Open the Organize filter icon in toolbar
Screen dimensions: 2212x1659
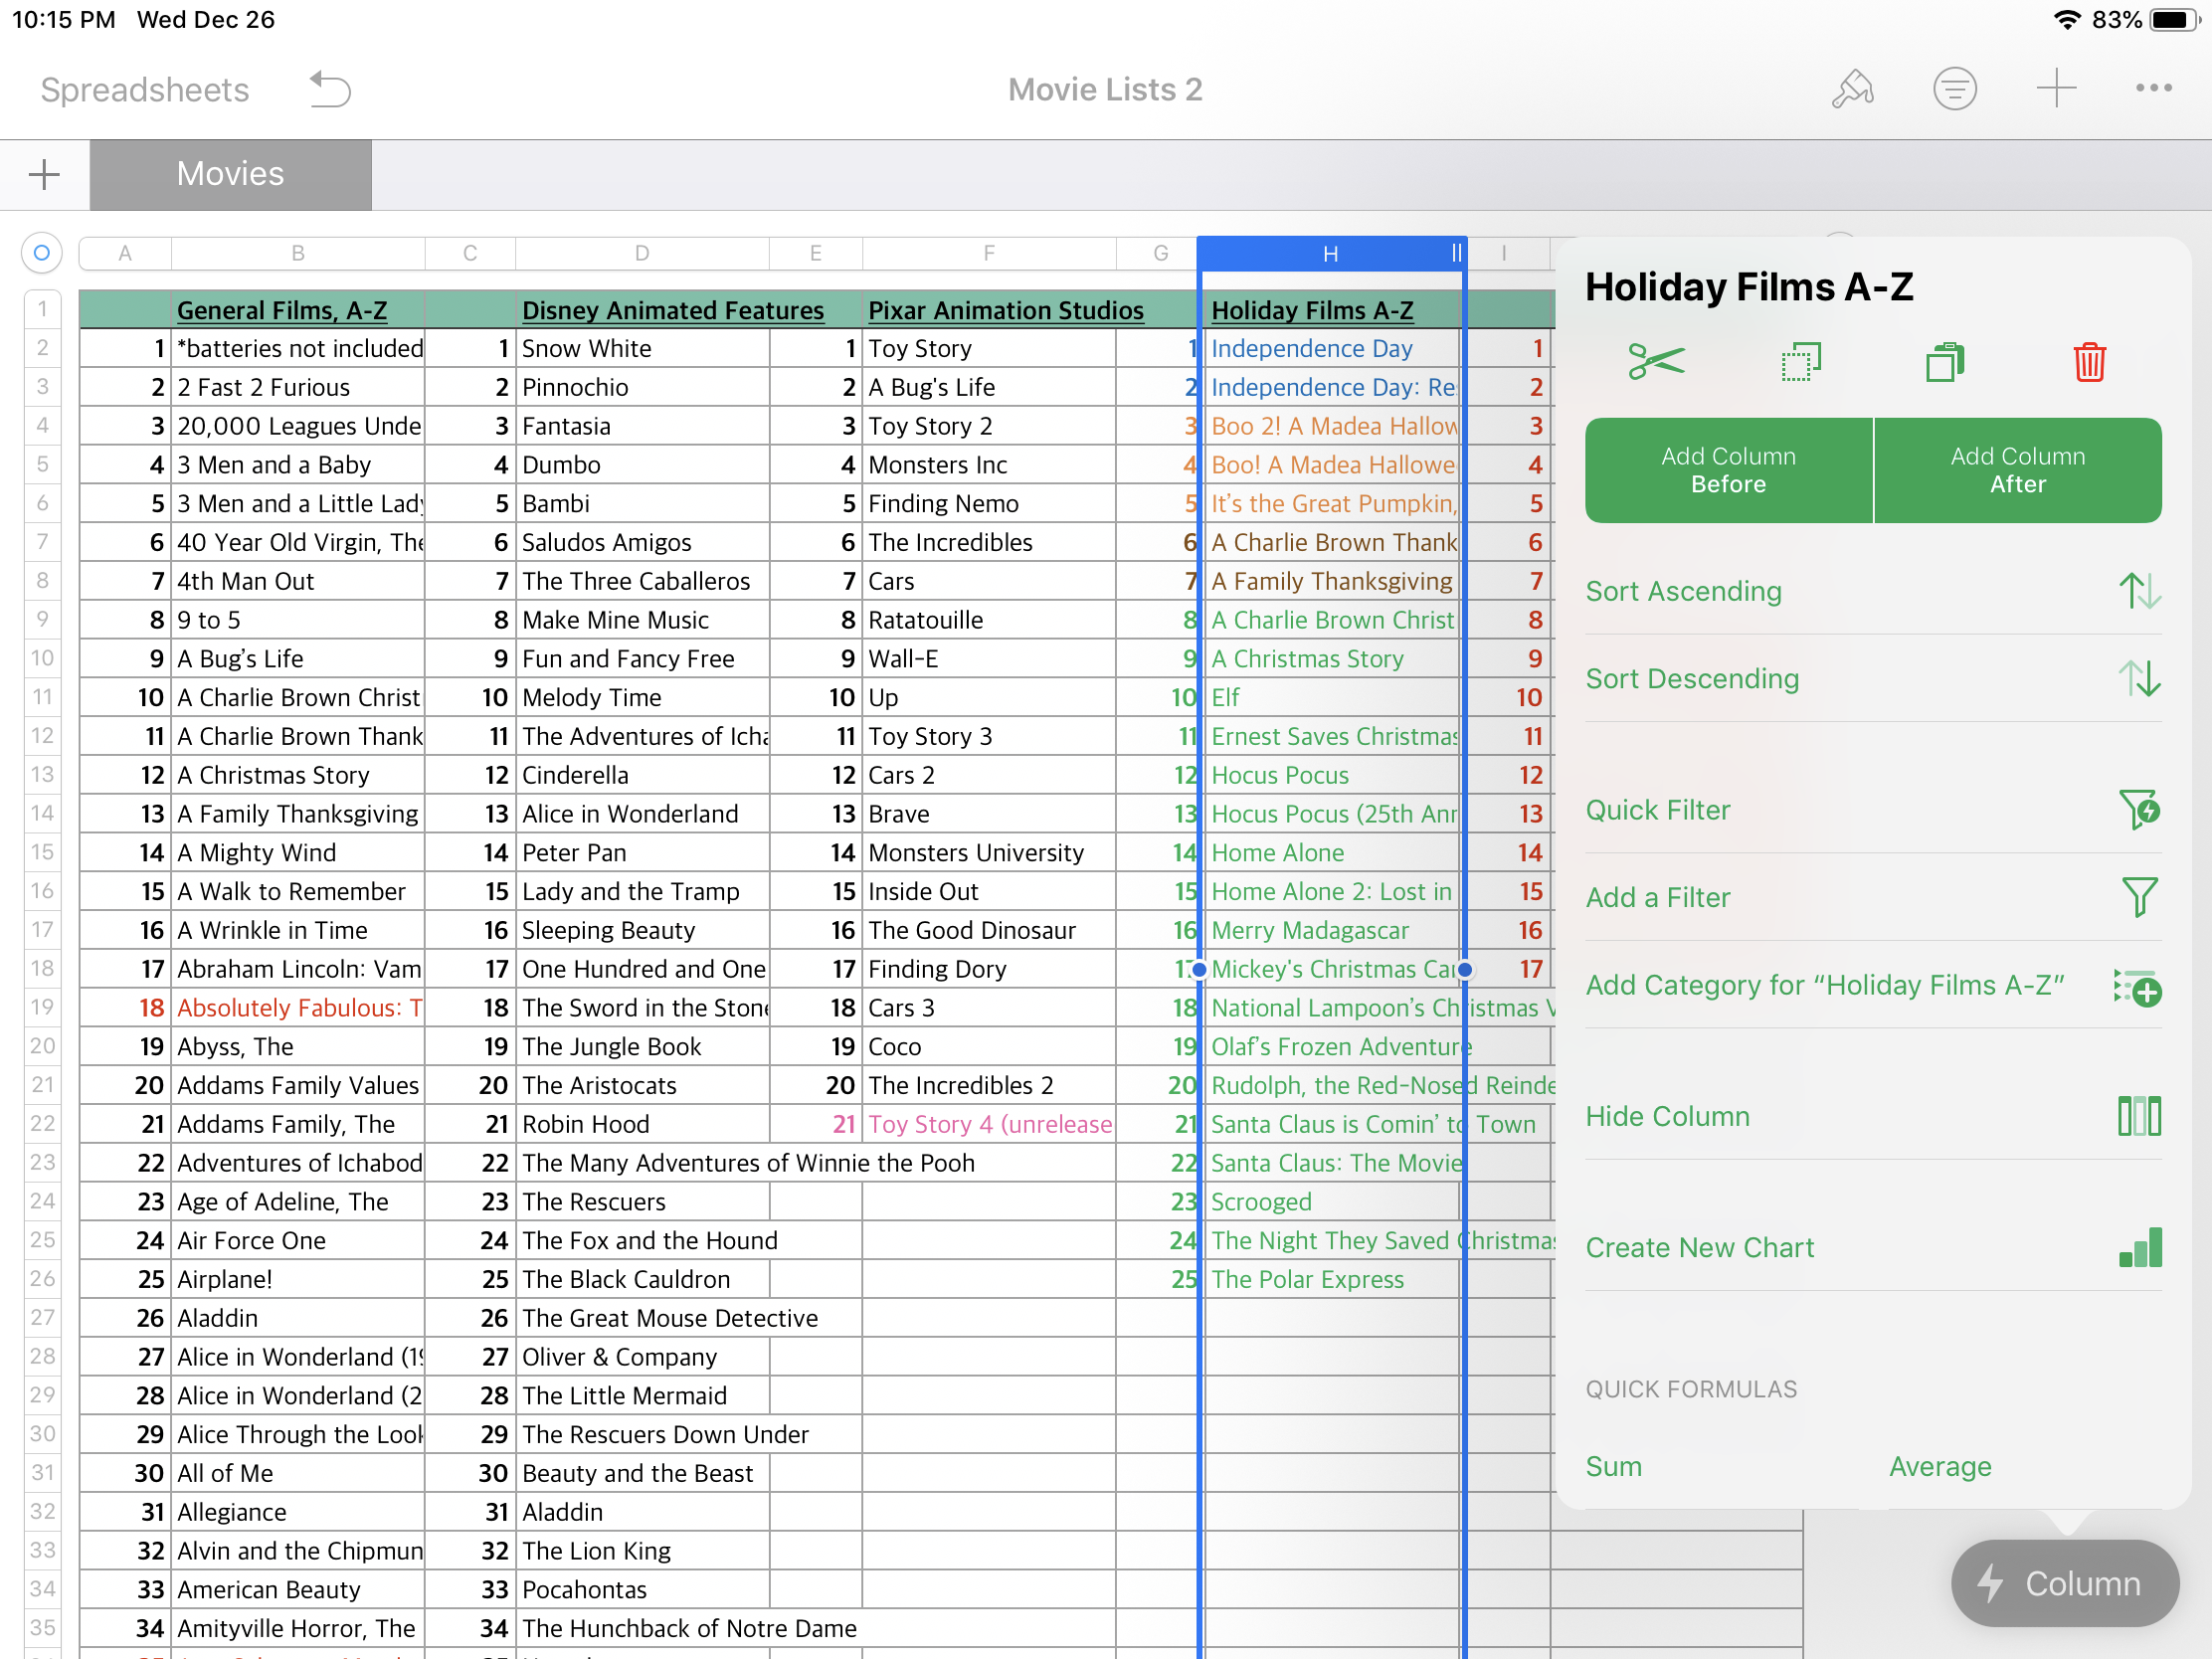1954,89
